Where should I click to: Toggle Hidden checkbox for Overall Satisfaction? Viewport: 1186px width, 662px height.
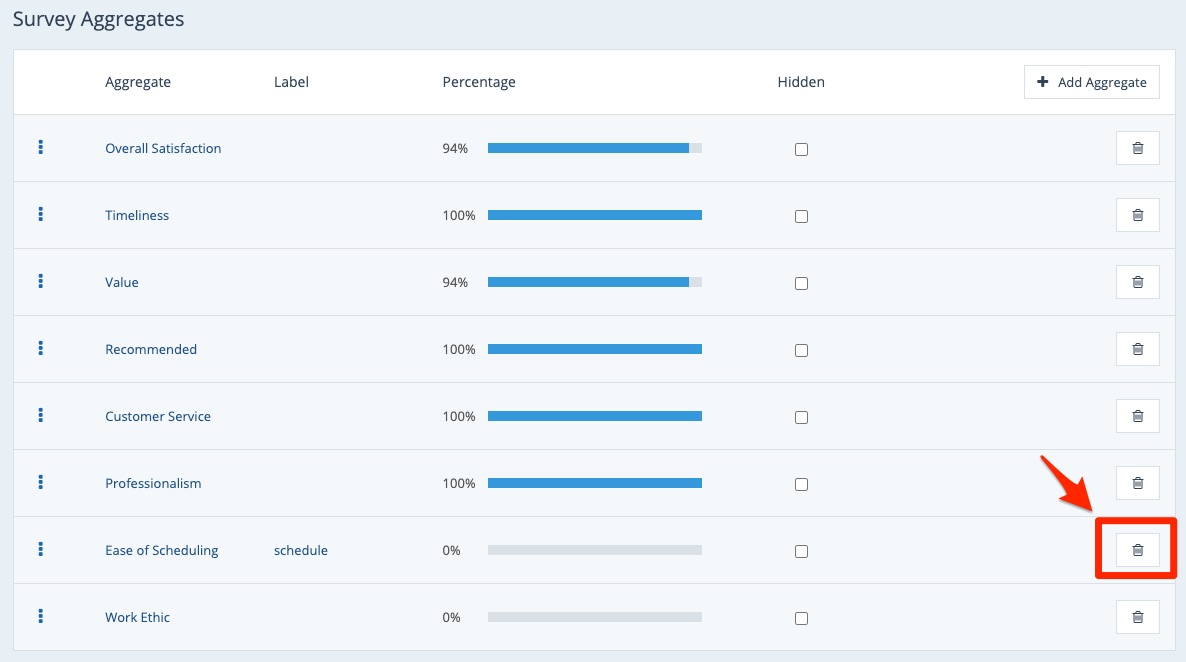[801, 150]
